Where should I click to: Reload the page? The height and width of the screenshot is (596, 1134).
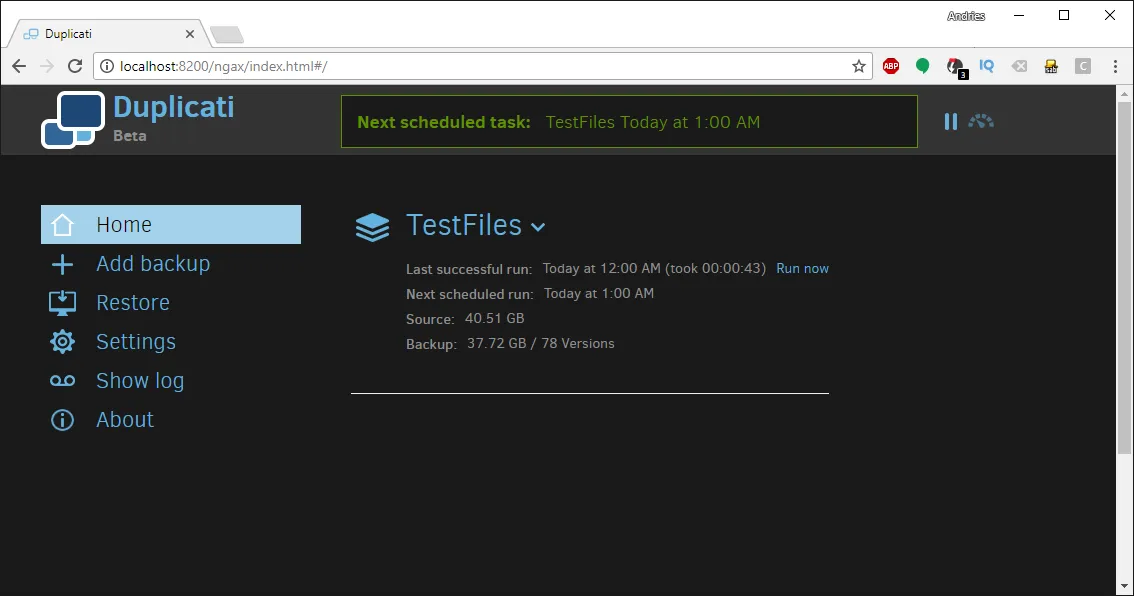(74, 67)
